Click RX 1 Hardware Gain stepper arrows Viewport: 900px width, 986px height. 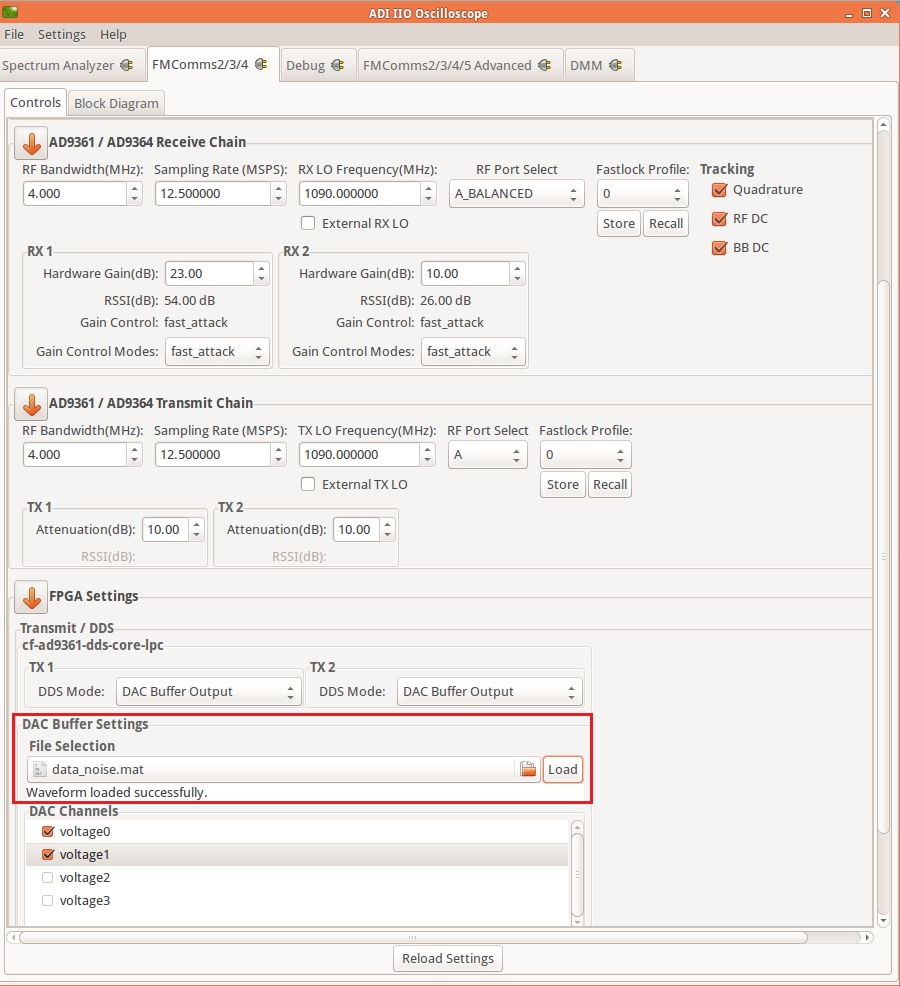click(261, 274)
